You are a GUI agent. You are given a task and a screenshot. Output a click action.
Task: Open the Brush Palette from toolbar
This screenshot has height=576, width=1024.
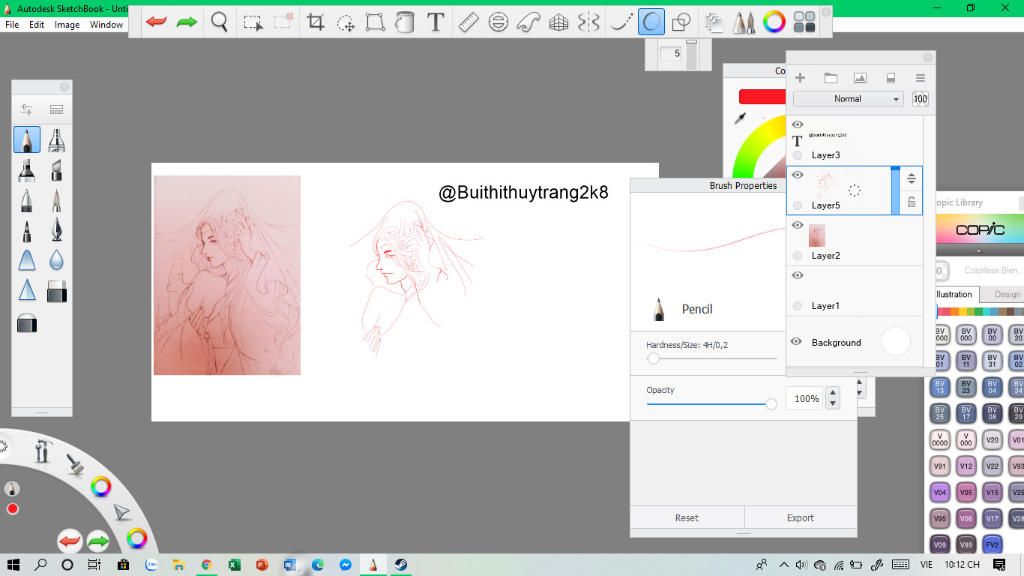[x=744, y=22]
